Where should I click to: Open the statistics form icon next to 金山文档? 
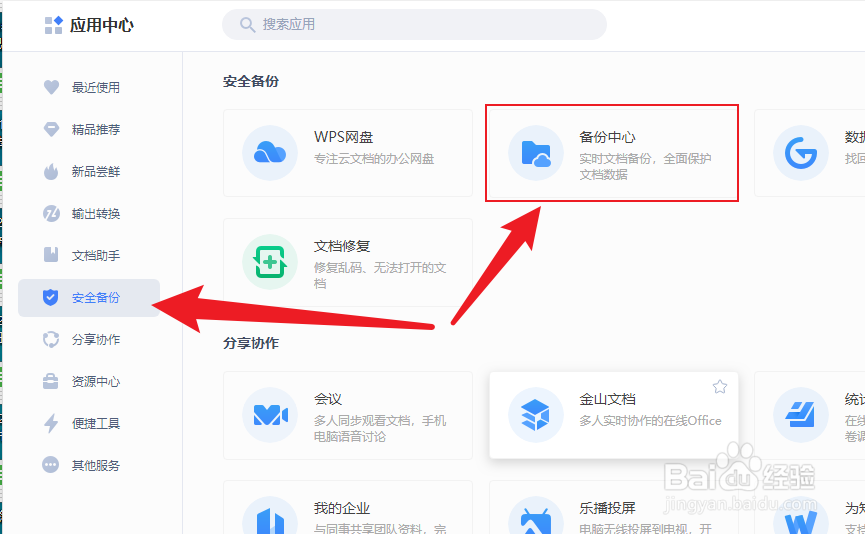coord(800,415)
